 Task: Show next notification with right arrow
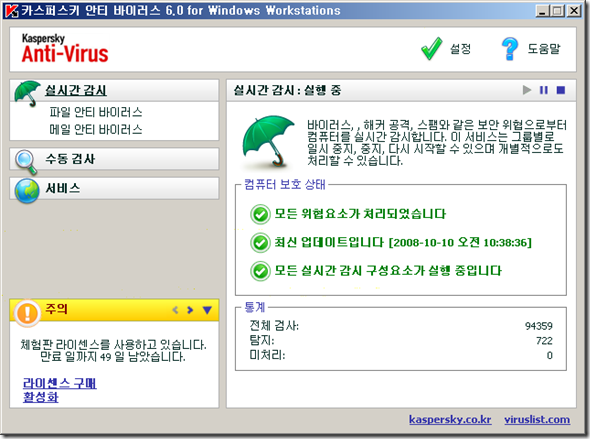tap(190, 310)
